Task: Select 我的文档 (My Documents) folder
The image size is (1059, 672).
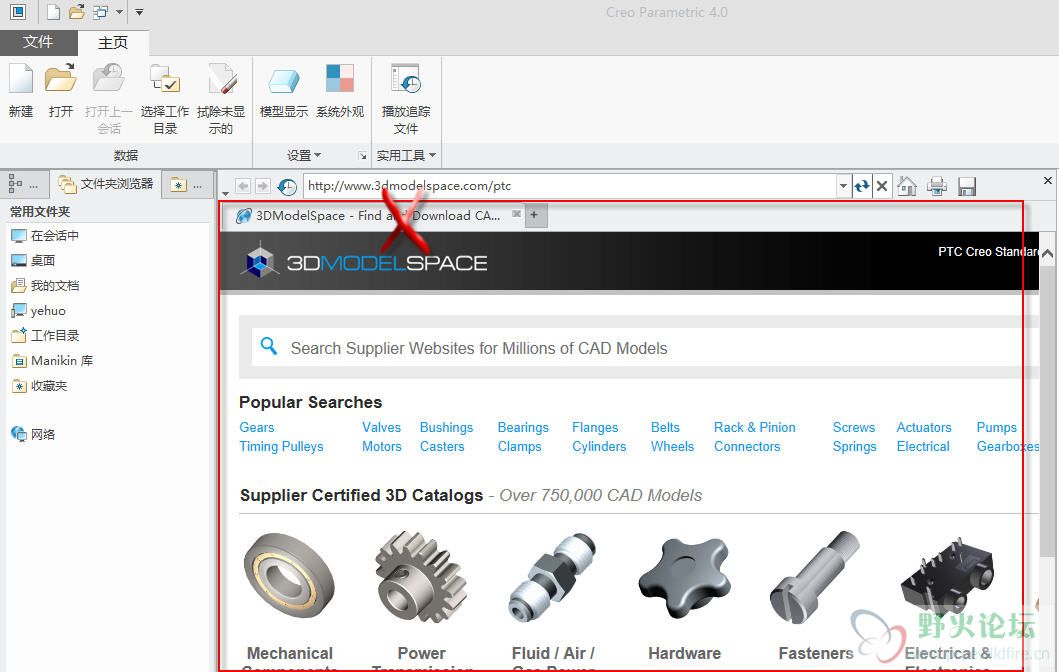Action: click(45, 286)
